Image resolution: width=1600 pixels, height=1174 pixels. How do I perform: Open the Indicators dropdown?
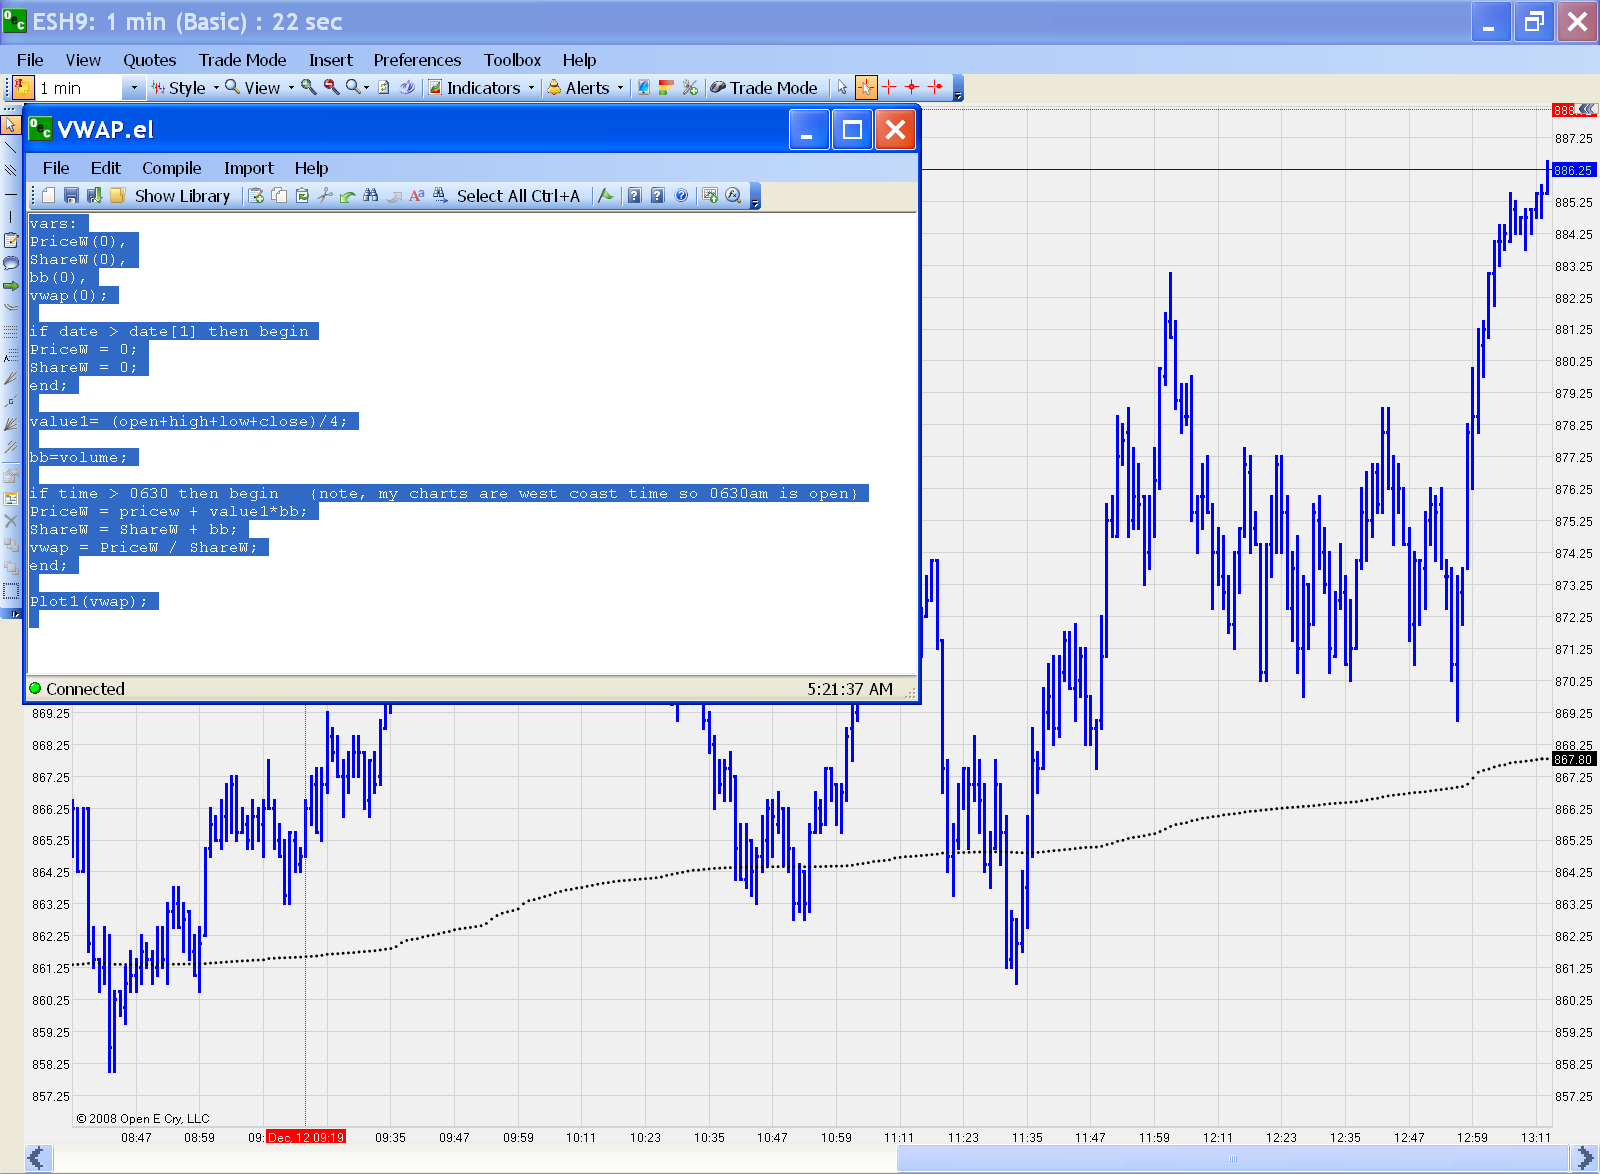pos(481,88)
